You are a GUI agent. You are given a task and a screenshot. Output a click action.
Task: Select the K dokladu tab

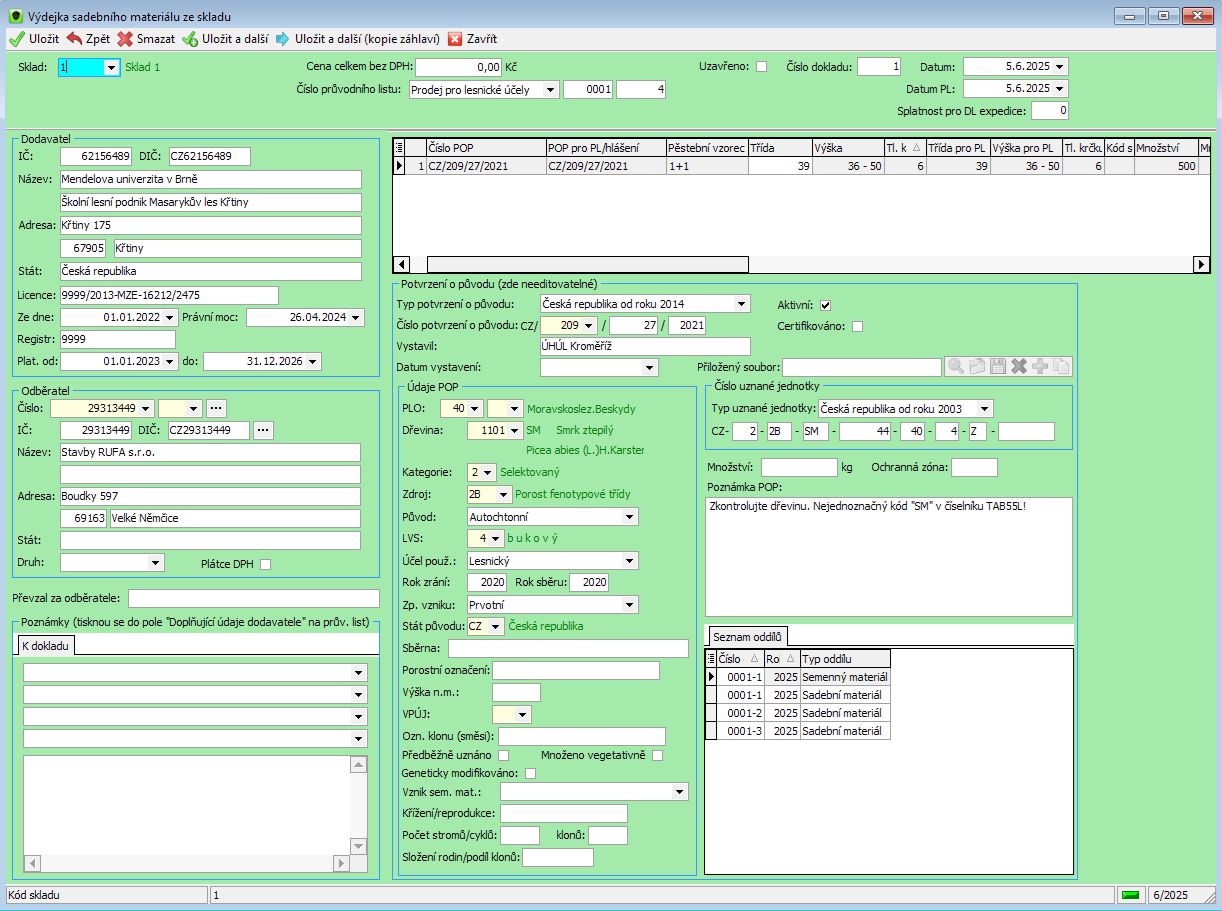(46, 646)
